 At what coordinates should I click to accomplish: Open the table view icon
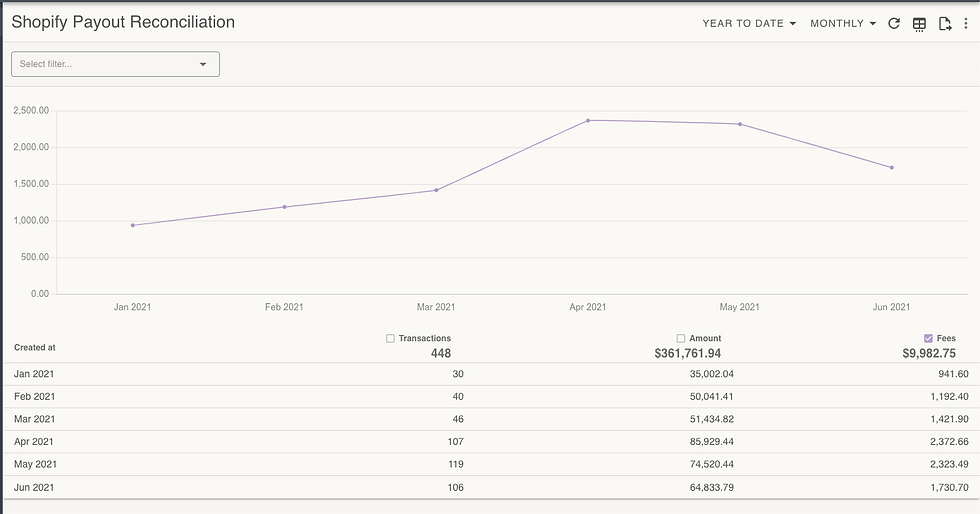(x=919, y=24)
